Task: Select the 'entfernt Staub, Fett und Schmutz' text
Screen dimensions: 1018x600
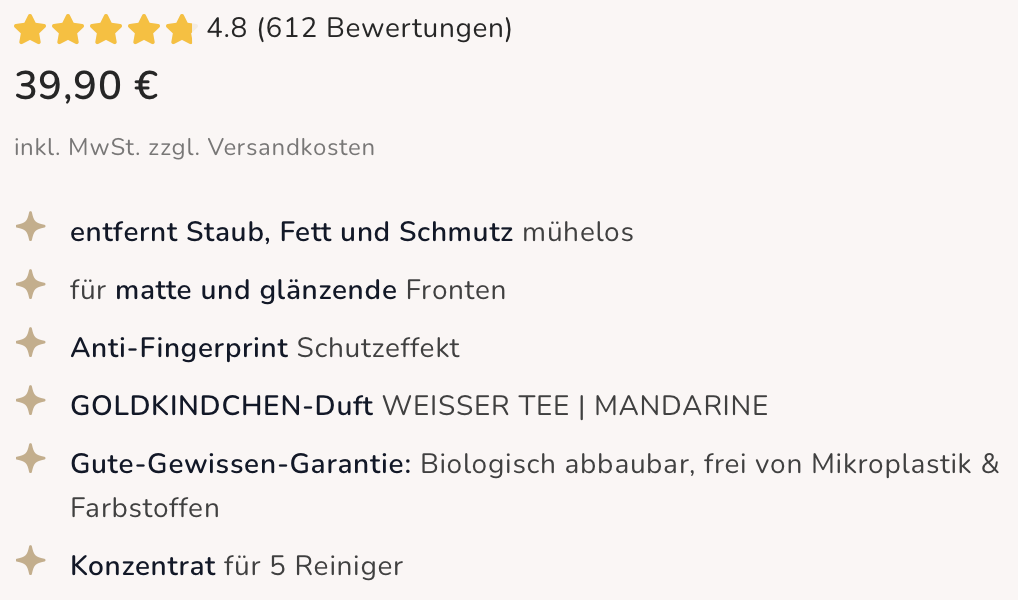Action: pos(292,232)
